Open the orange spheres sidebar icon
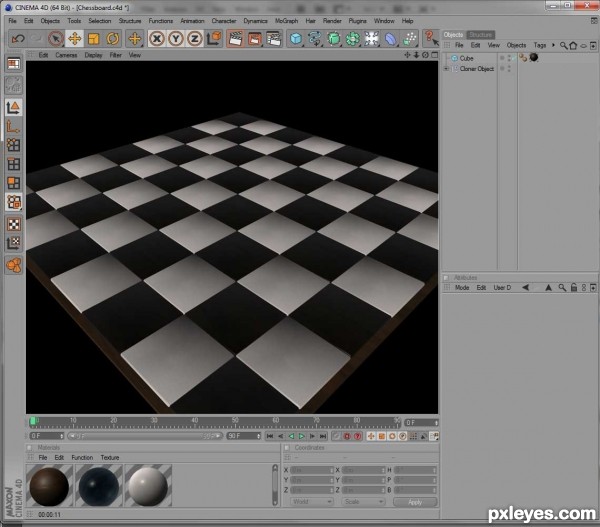Image resolution: width=600 pixels, height=527 pixels. (x=14, y=265)
